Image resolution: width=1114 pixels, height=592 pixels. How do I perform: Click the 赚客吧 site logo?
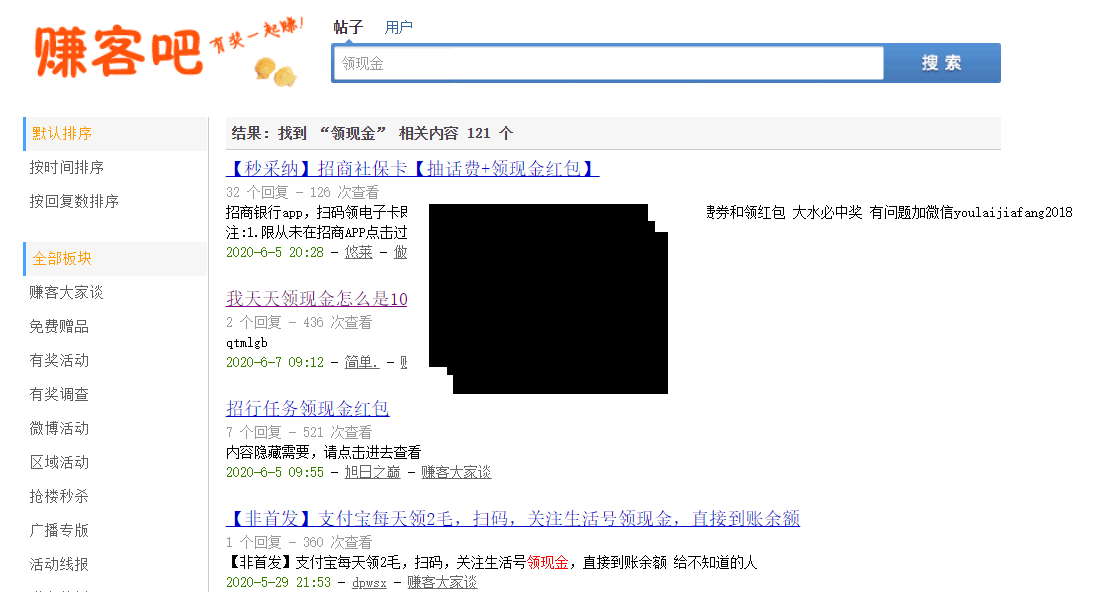[118, 50]
